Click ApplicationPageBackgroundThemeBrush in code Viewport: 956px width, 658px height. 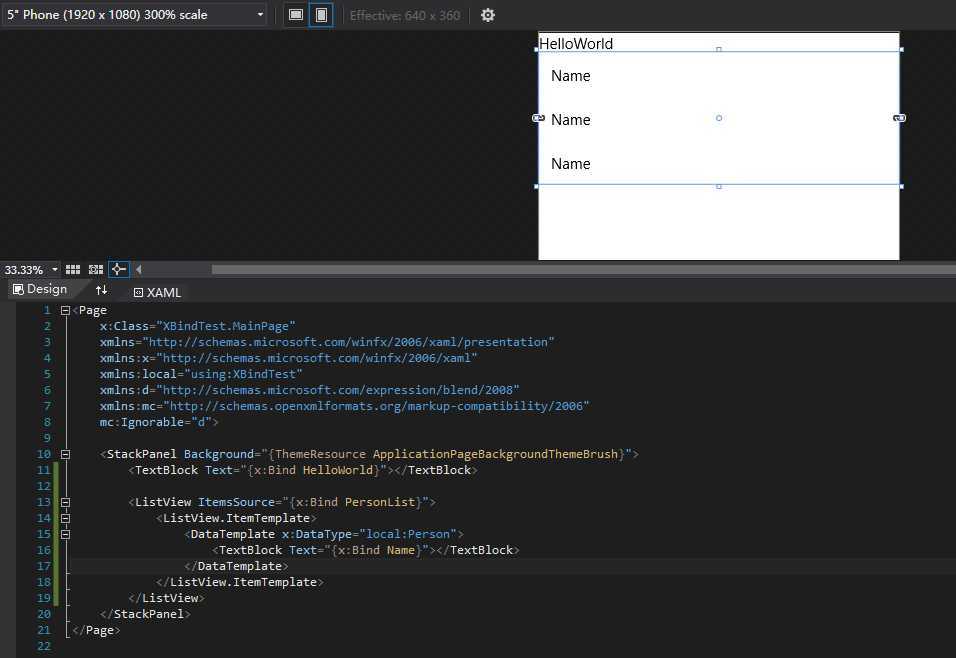[x=495, y=454]
